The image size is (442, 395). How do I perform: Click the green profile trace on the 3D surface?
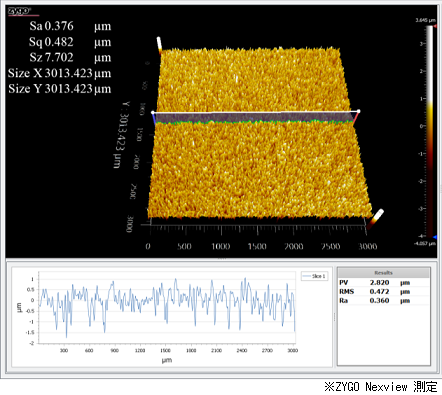click(254, 122)
